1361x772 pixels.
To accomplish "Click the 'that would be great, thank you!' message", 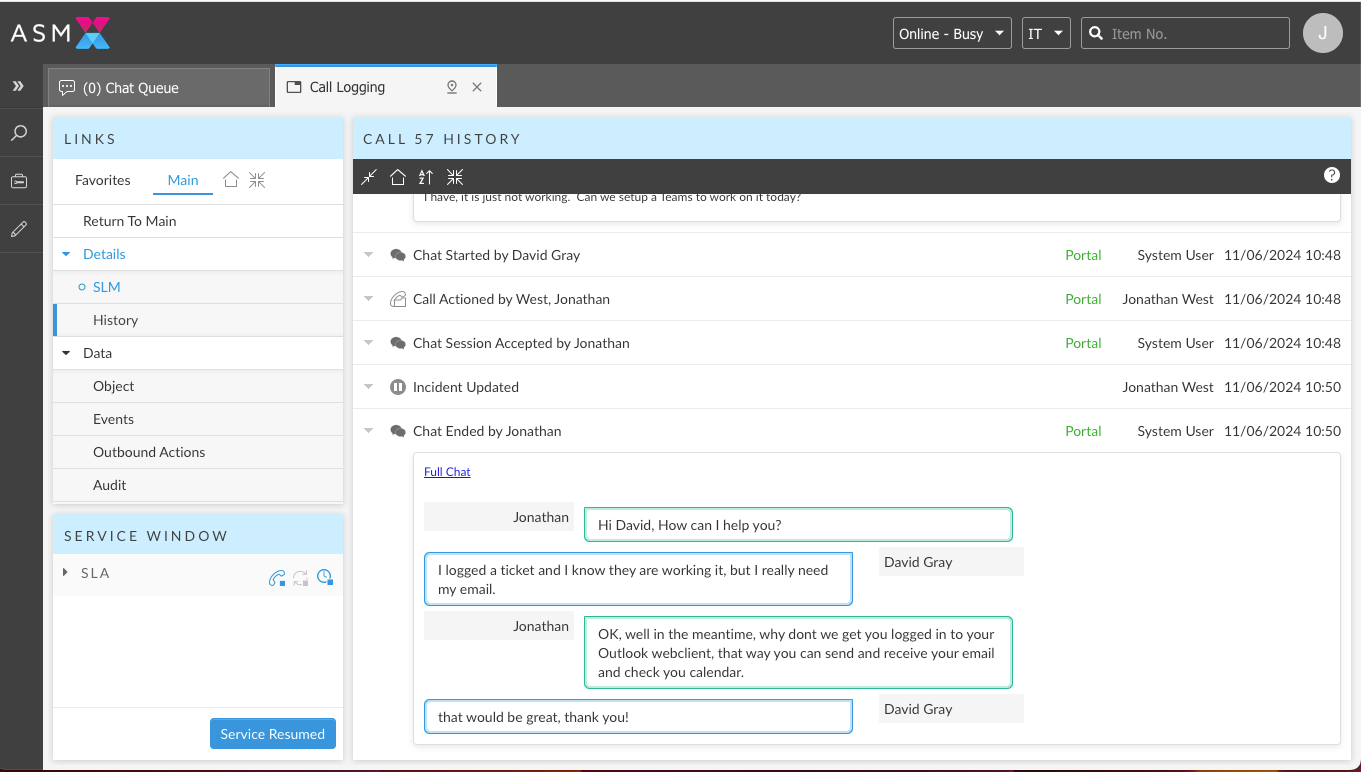I will pyautogui.click(x=638, y=716).
